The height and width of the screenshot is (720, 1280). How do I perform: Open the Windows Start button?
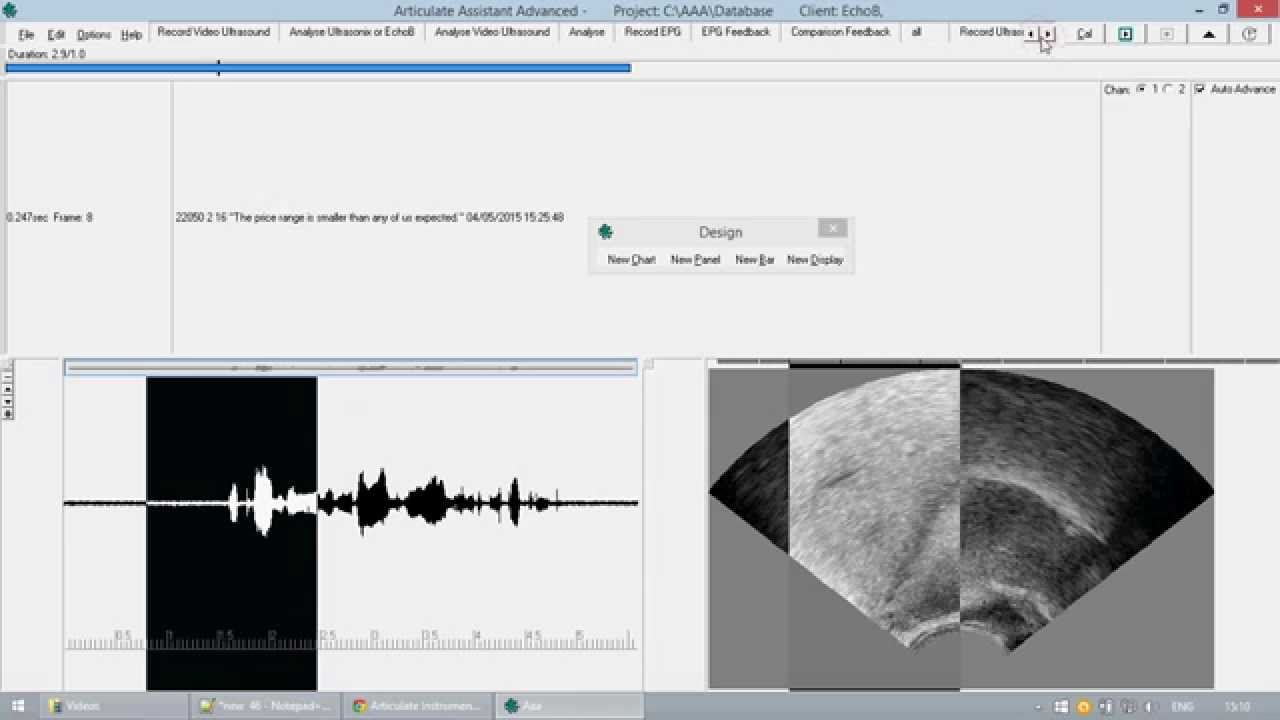18,706
